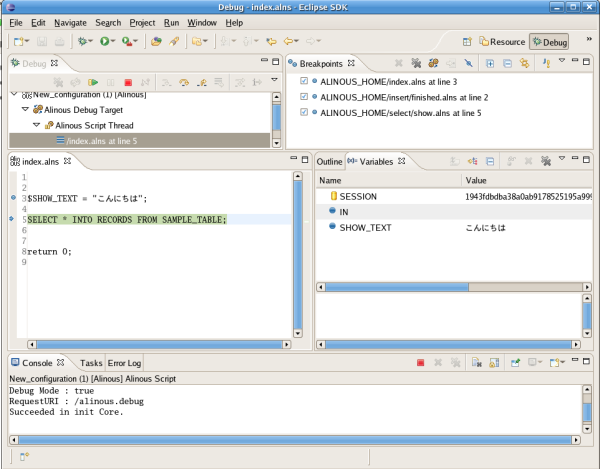Click the External Tools run icon
Screen dimensions: 600x469
click(x=127, y=41)
